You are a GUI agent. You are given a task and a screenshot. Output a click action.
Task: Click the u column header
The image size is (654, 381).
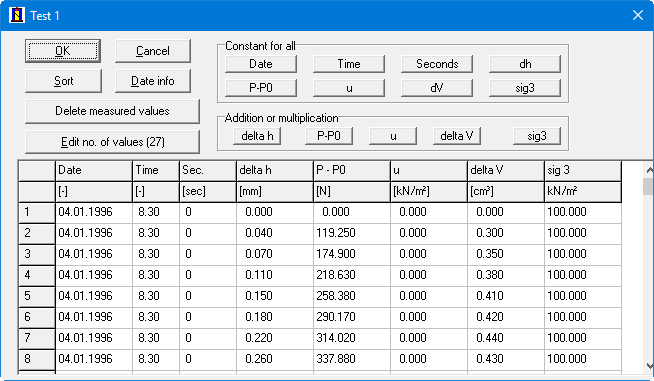click(429, 171)
